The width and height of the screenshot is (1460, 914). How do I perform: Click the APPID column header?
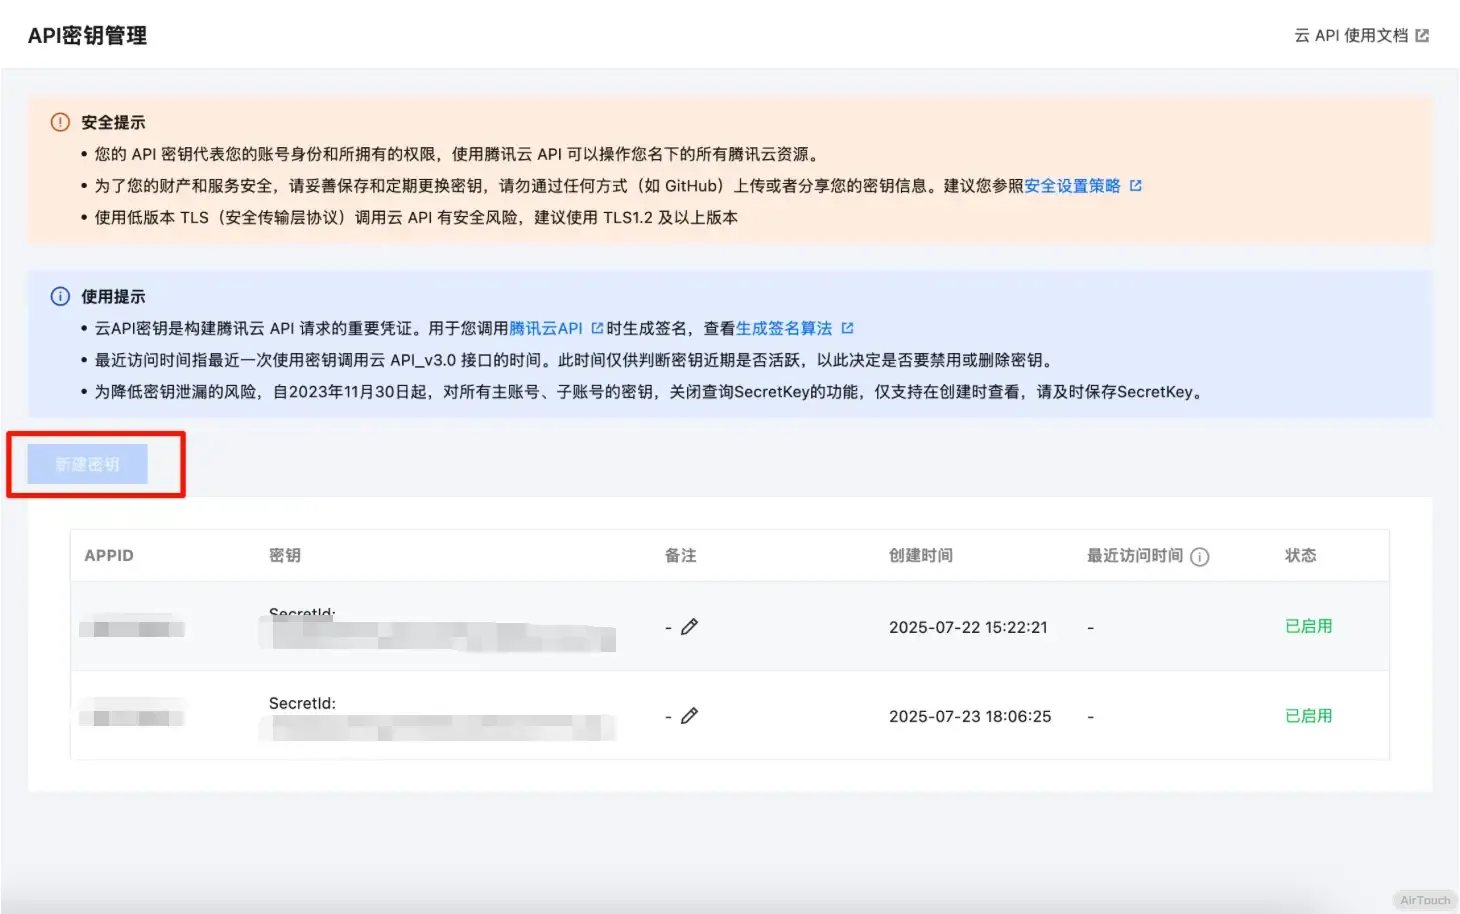coord(109,556)
